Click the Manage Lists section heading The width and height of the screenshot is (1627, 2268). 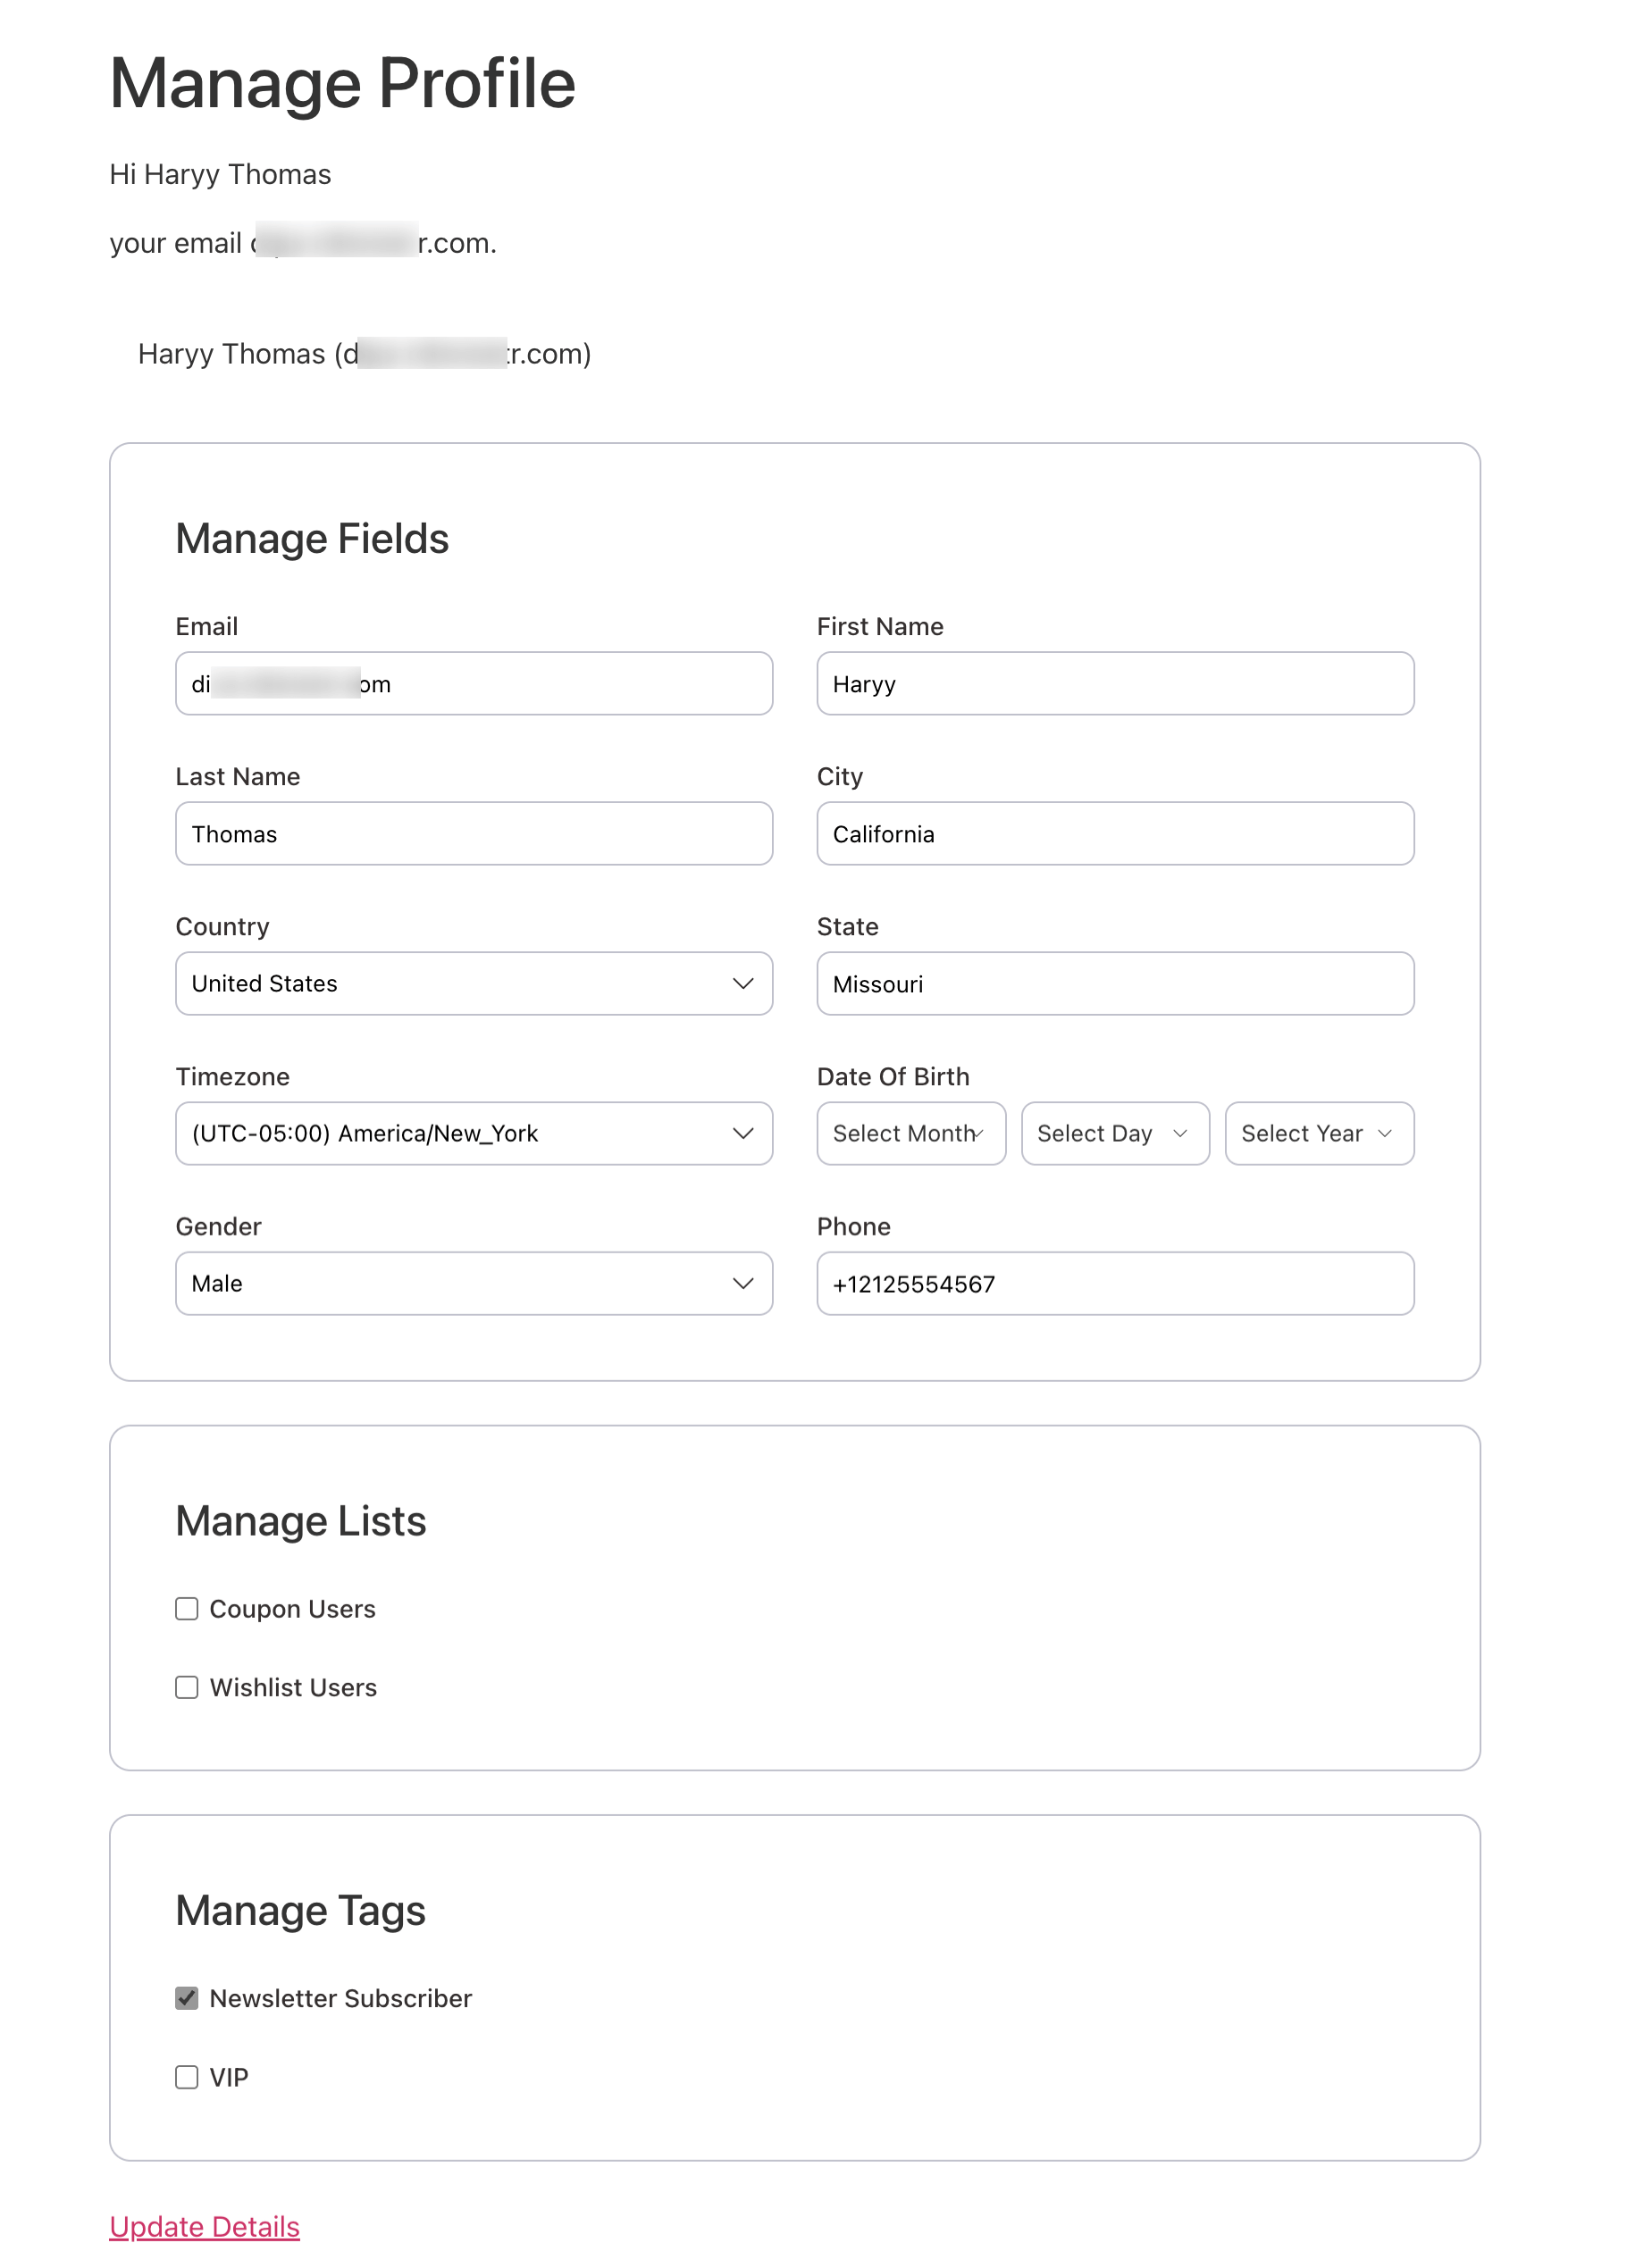point(300,1521)
